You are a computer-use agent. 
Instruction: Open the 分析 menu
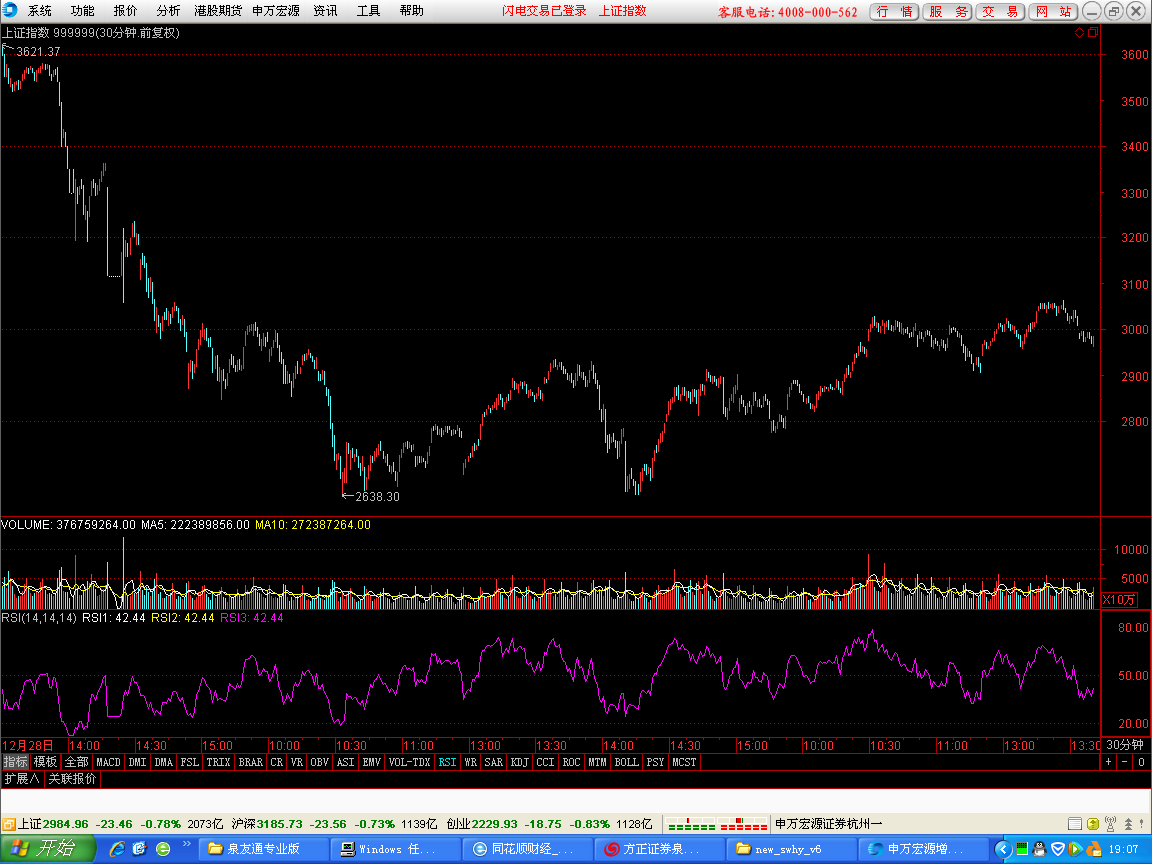pos(168,10)
